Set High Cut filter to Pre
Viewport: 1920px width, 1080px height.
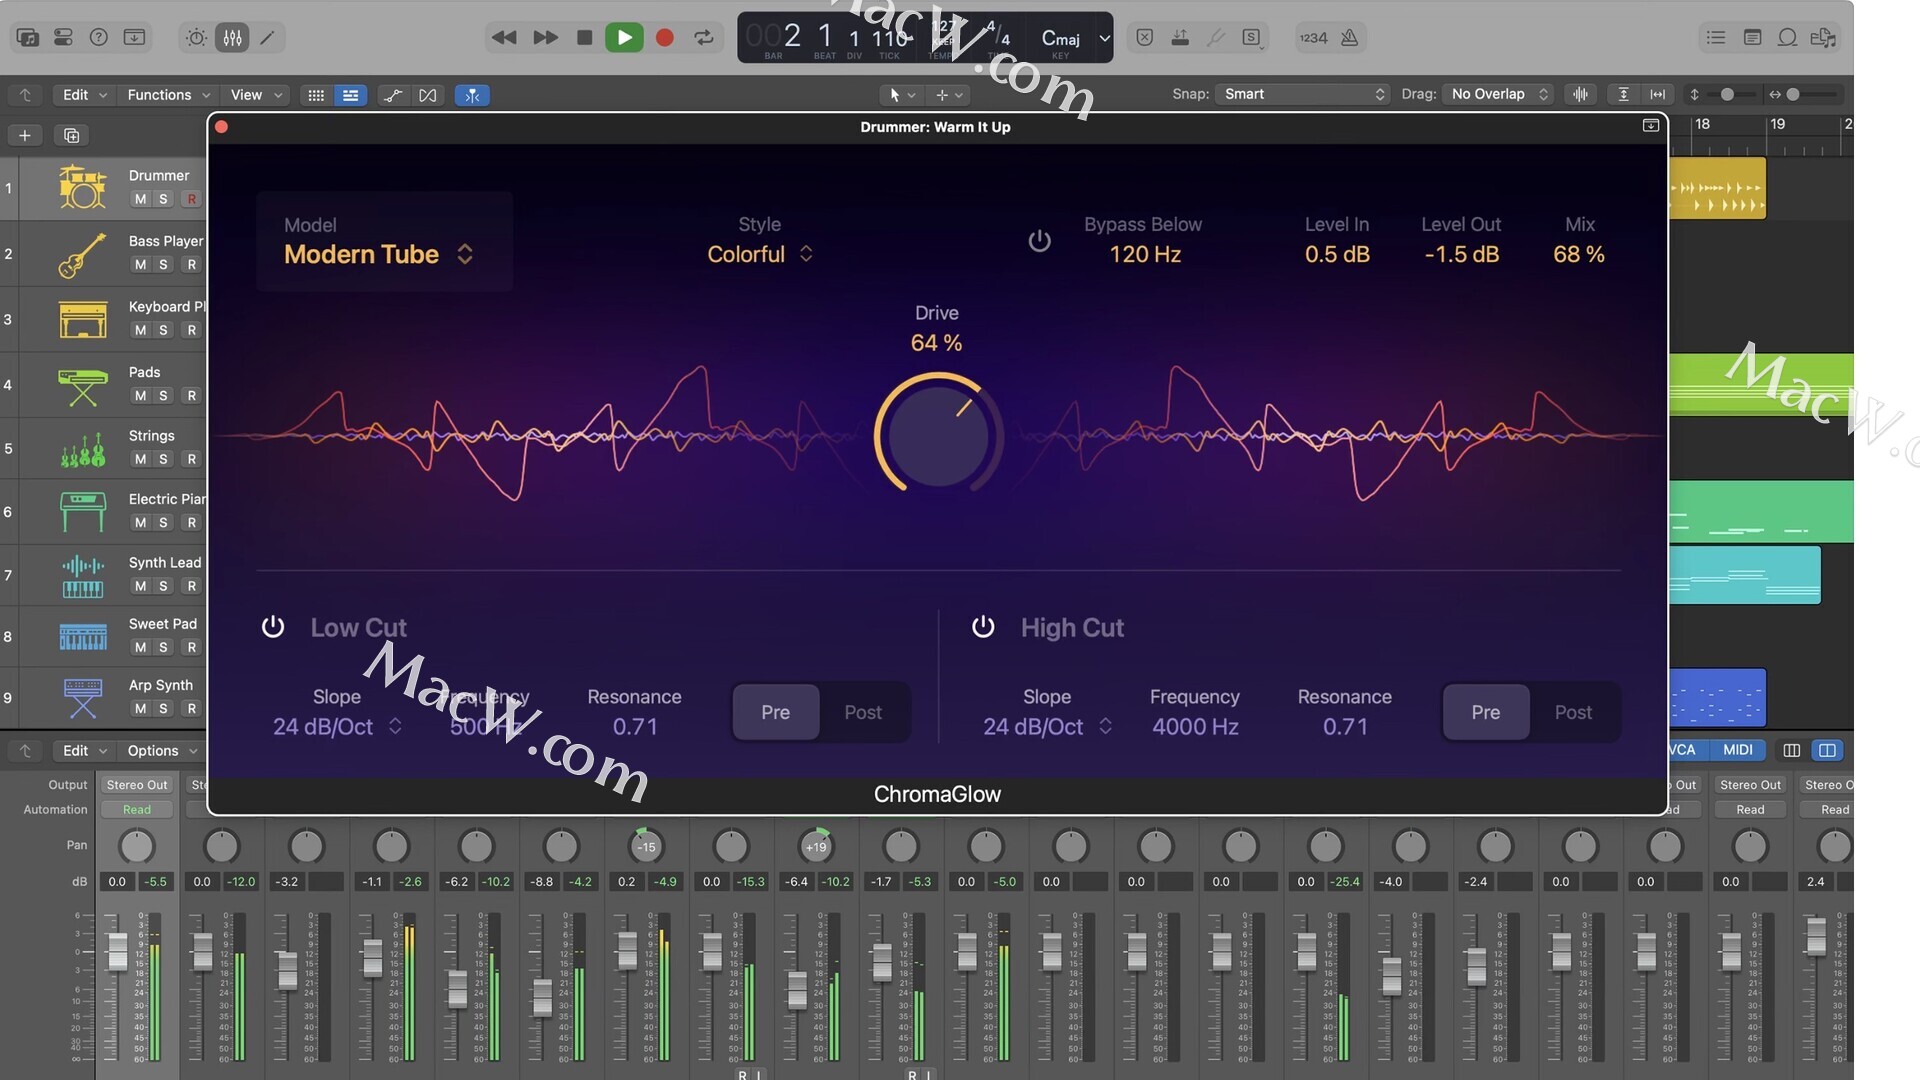[x=1485, y=712]
